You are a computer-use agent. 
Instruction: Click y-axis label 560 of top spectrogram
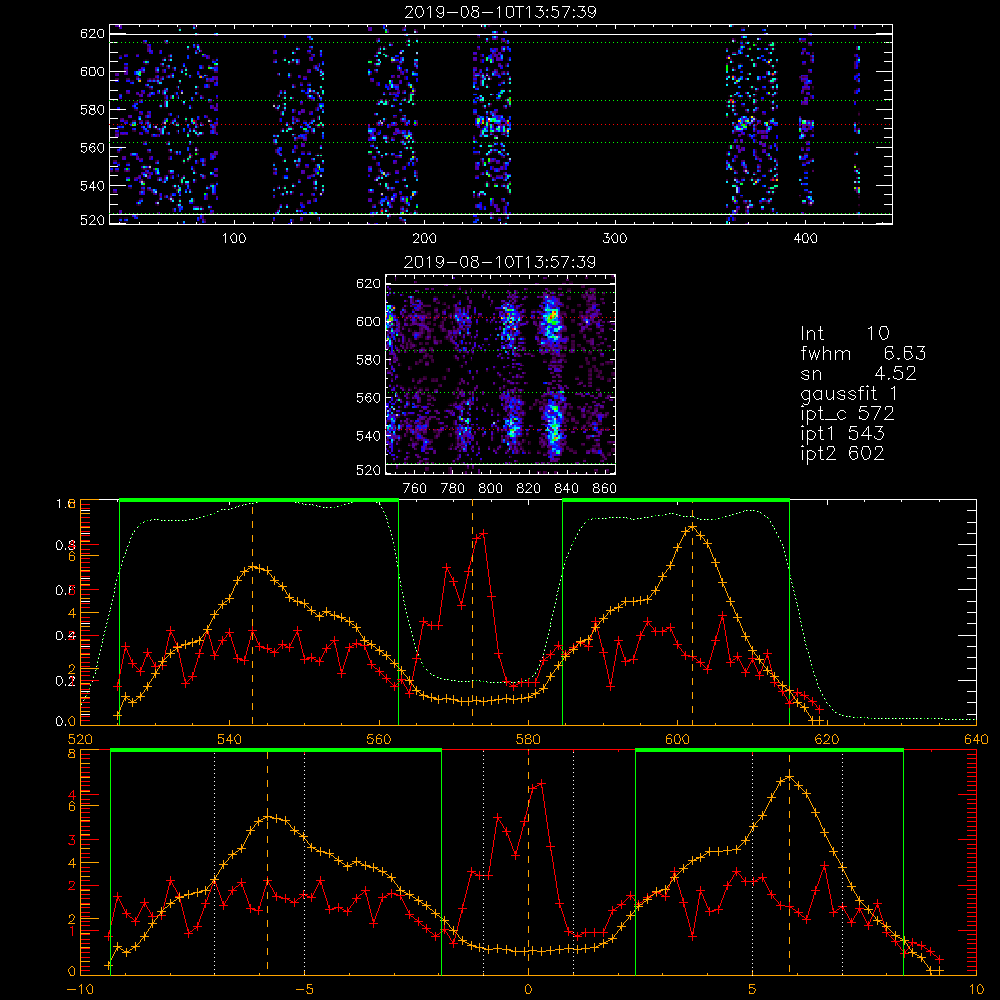(x=92, y=148)
